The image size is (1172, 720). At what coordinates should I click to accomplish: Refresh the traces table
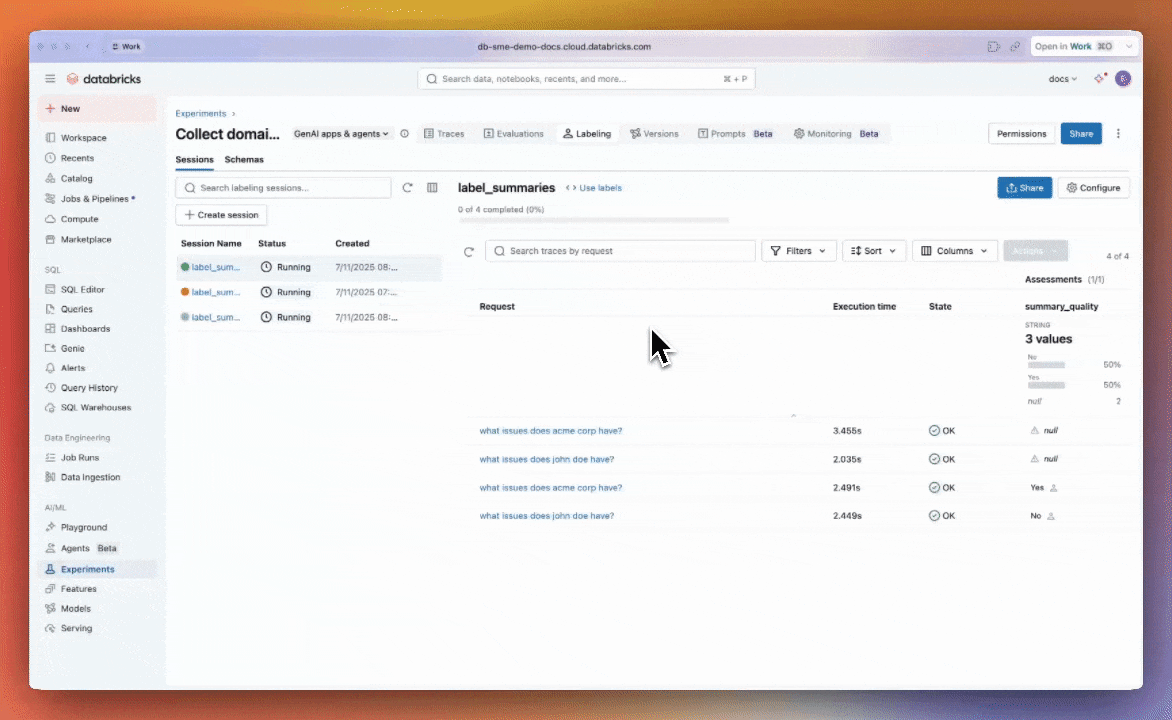(469, 252)
